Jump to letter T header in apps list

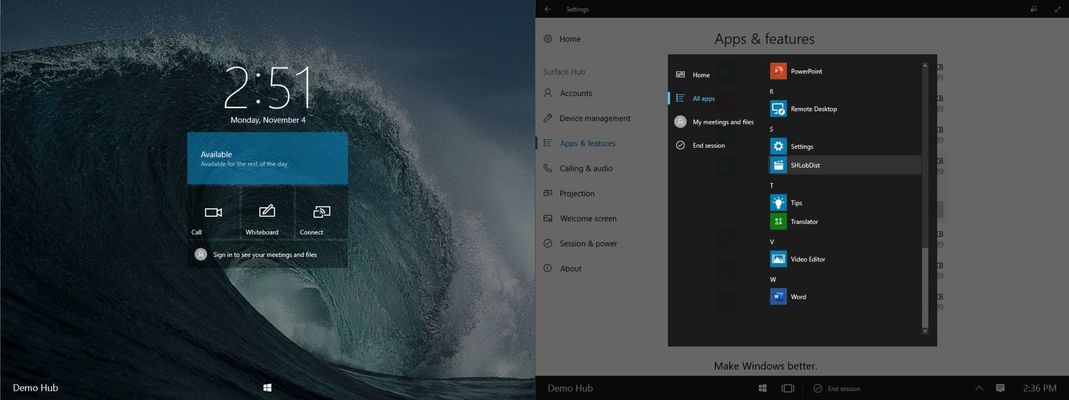(x=772, y=185)
